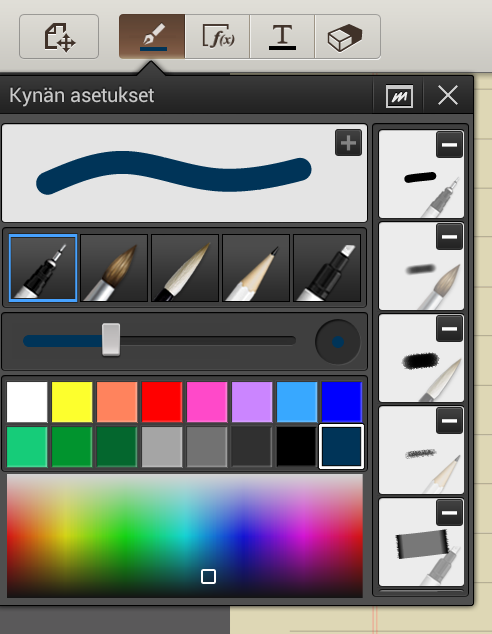Screen dimensions: 492x634
Task: Remove the pencil preset with minus
Action: (450, 421)
